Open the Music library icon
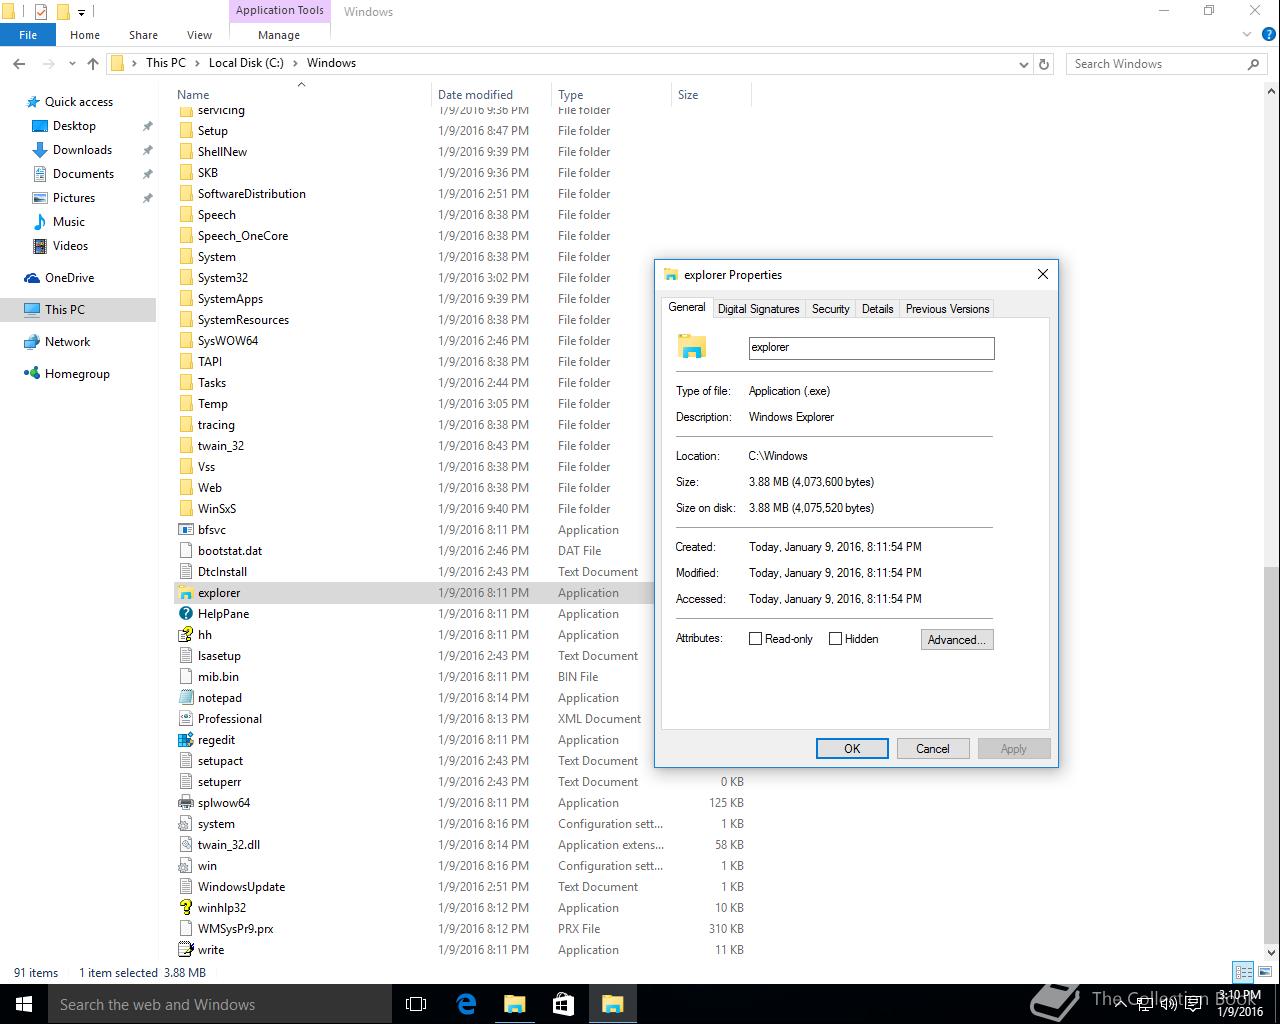Screen dimensions: 1280x1024 (x=40, y=222)
